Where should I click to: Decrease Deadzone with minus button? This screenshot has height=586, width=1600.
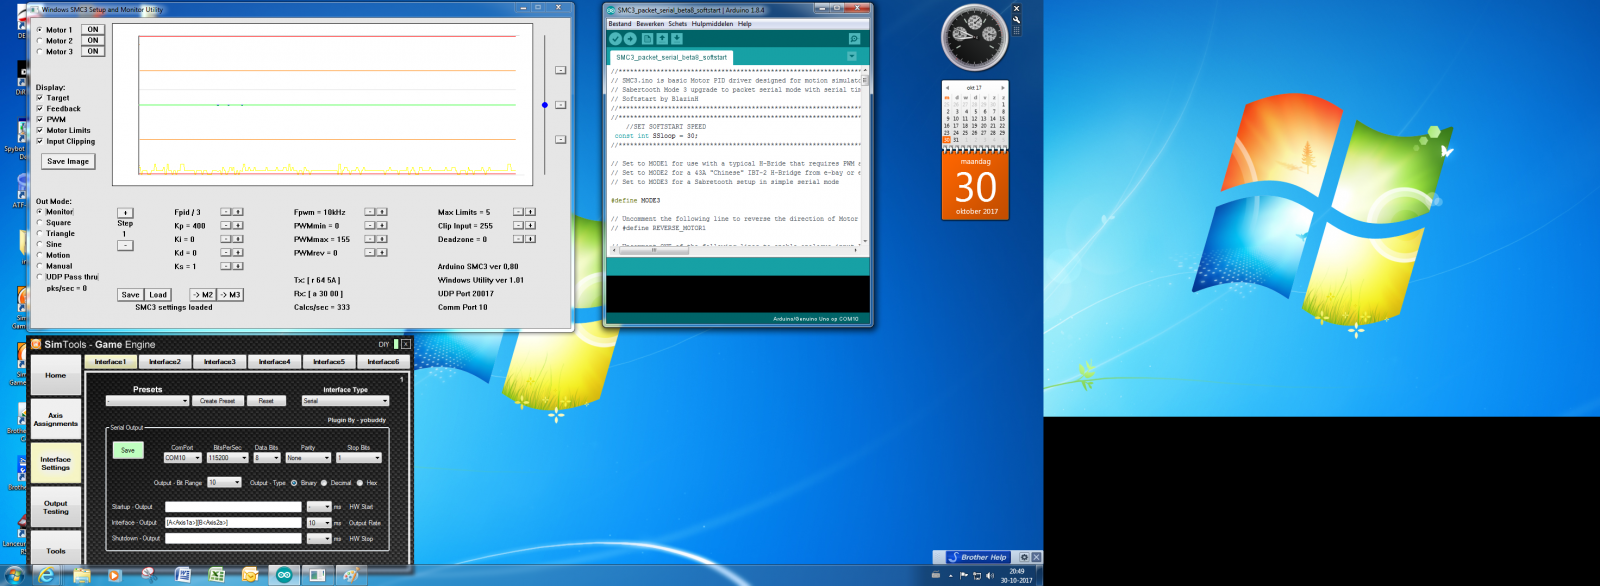pyautogui.click(x=518, y=239)
